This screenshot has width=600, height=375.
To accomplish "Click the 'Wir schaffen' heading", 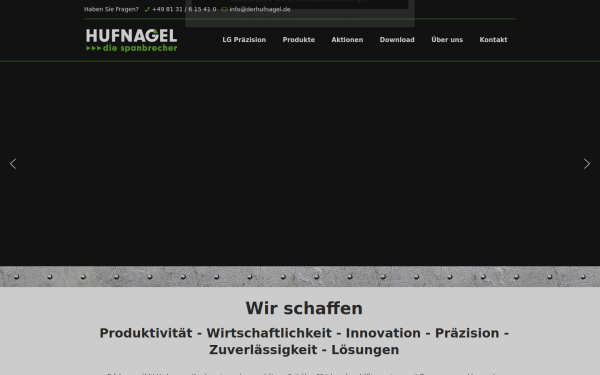I will 304,308.
